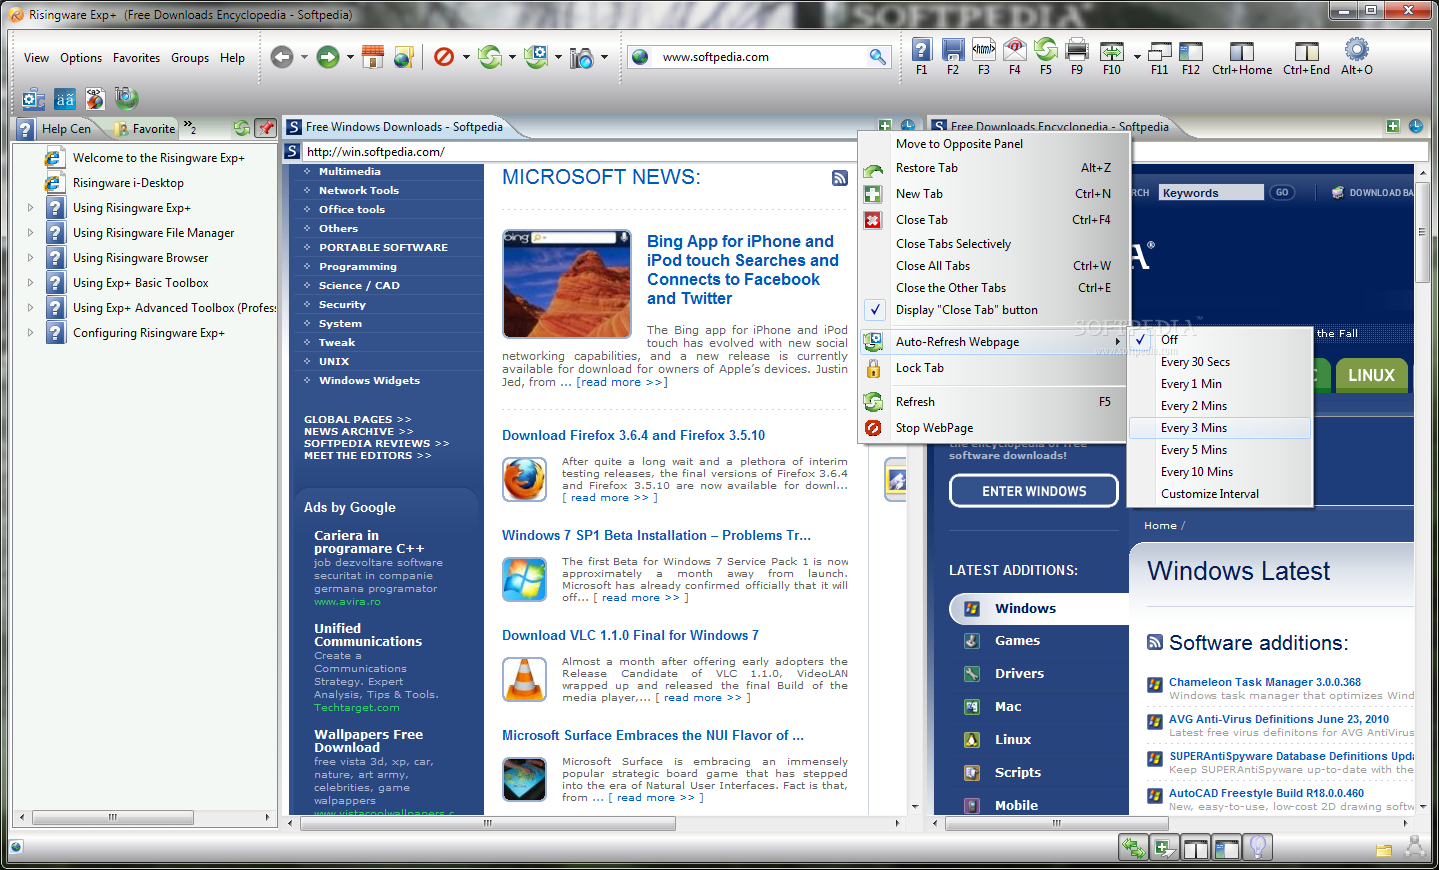Screen dimensions: 1439x870
Task: Click the red Stop loading icon
Action: coord(444,57)
